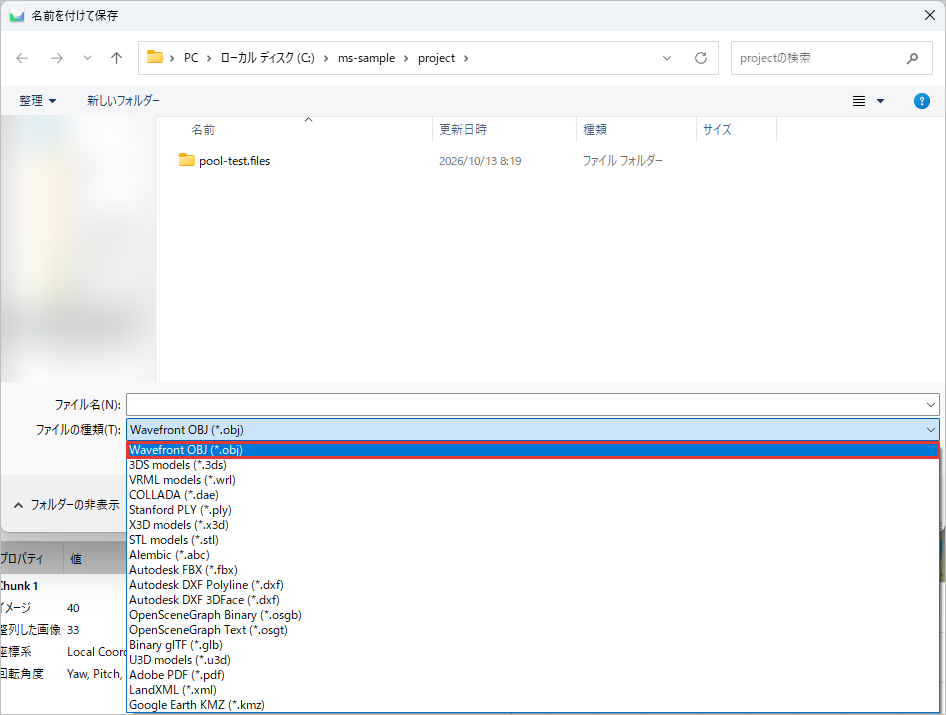Choose LandXML (*.xml)
Screen dimensions: 946x715
(x=533, y=690)
